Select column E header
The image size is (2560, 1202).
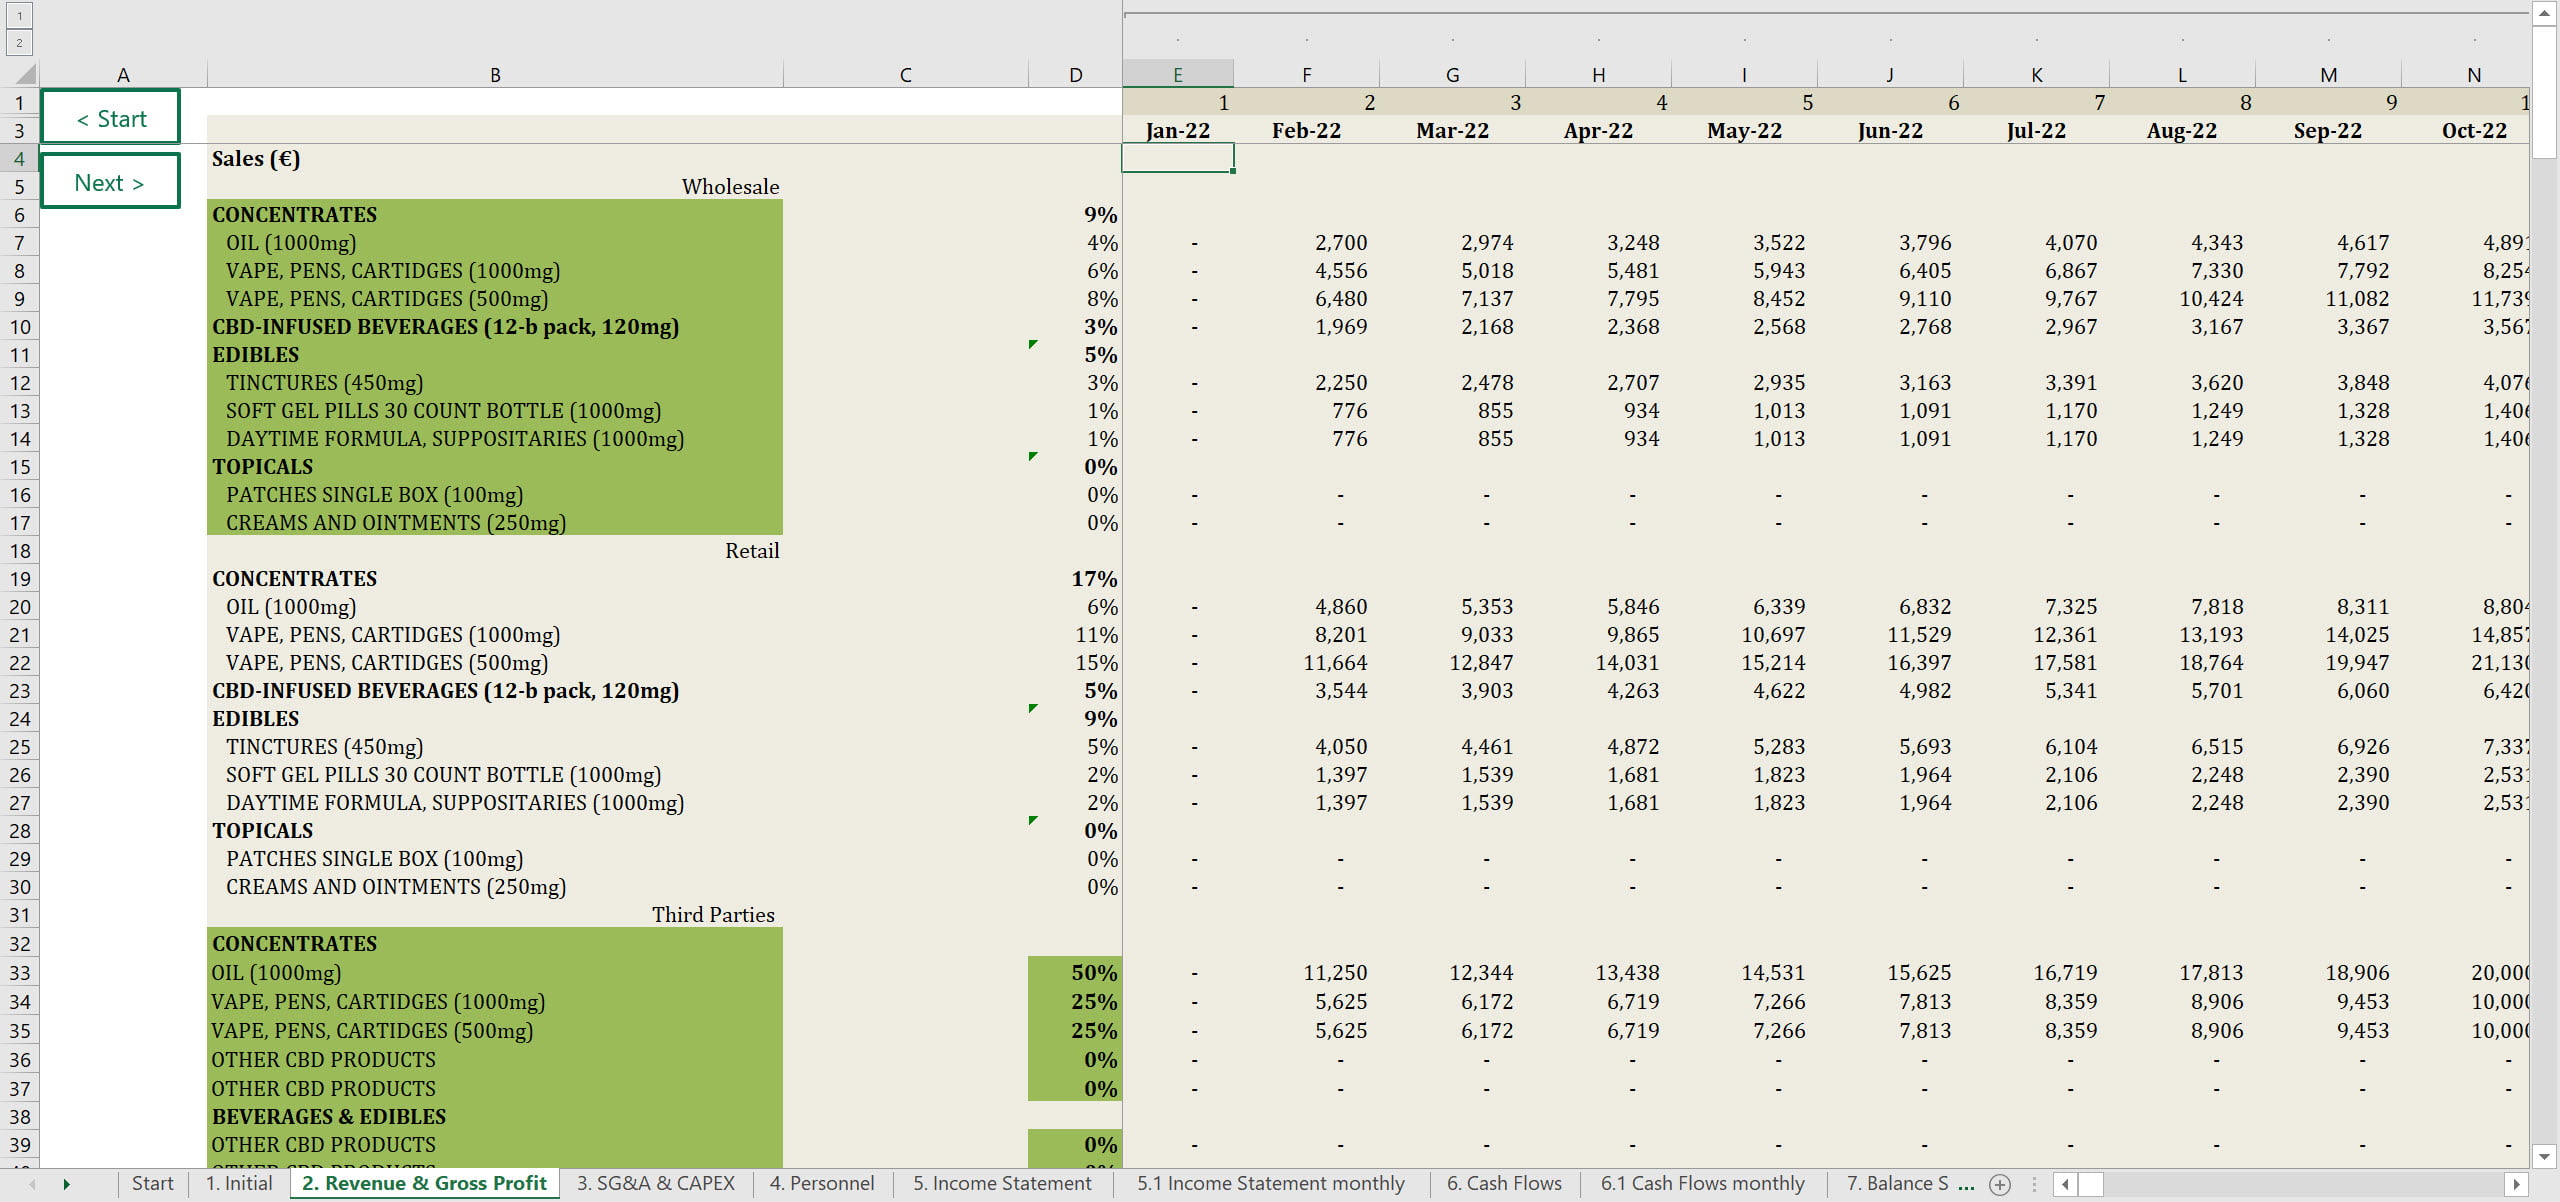point(1177,75)
